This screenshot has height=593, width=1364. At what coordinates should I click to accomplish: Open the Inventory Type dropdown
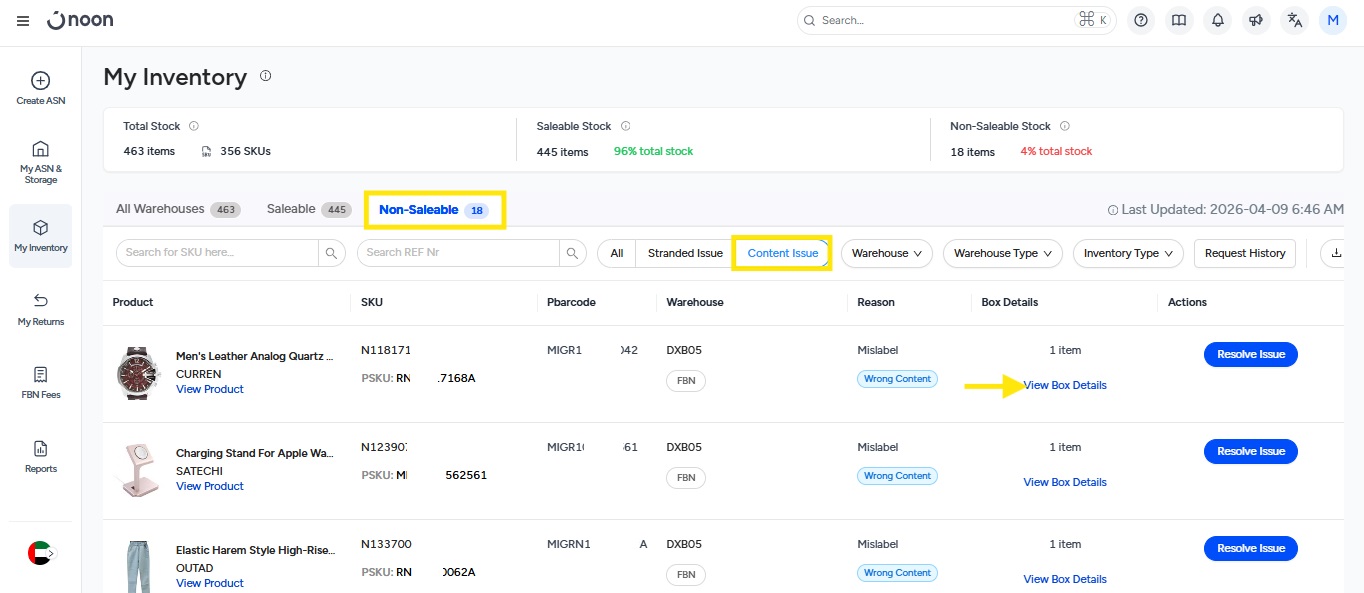click(1128, 253)
